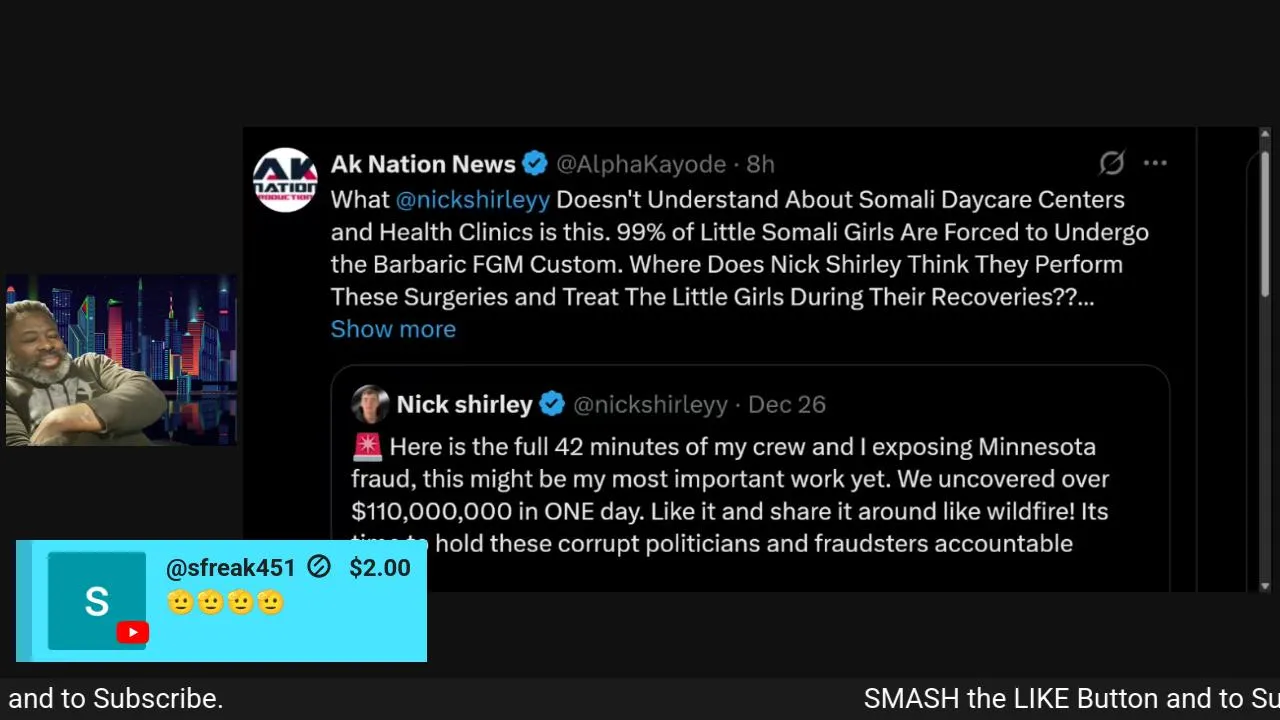The width and height of the screenshot is (1280, 720).
Task: Open the 8h timestamp link
Action: click(761, 164)
